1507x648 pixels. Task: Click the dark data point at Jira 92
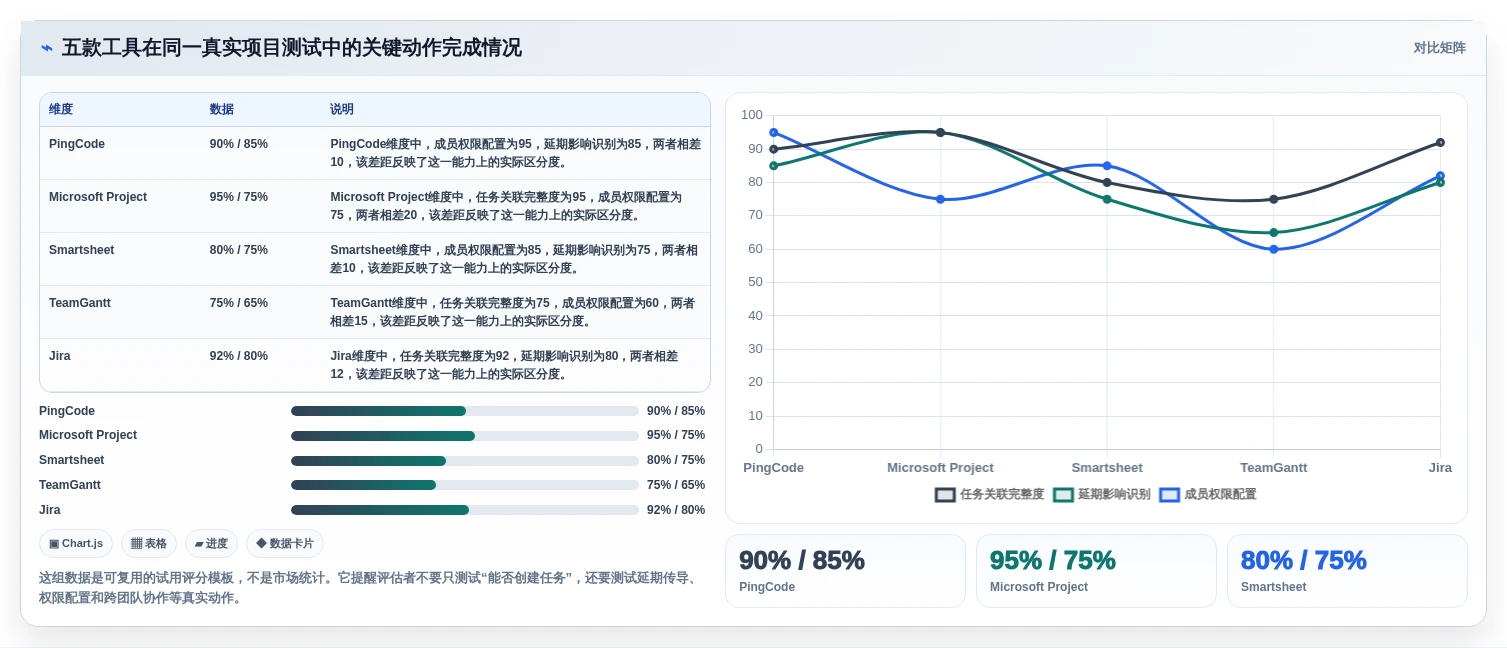(x=1440, y=142)
